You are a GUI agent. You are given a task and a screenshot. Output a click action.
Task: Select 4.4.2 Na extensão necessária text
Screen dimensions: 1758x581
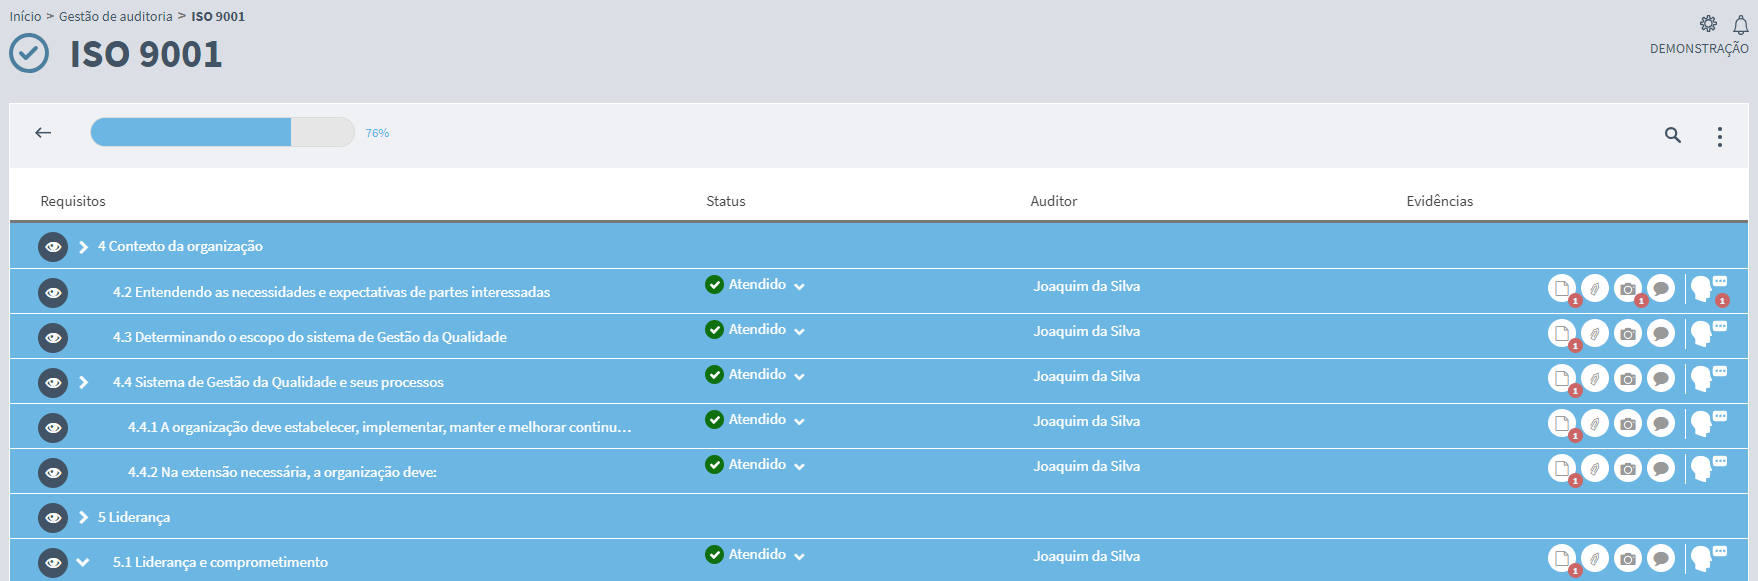(282, 472)
